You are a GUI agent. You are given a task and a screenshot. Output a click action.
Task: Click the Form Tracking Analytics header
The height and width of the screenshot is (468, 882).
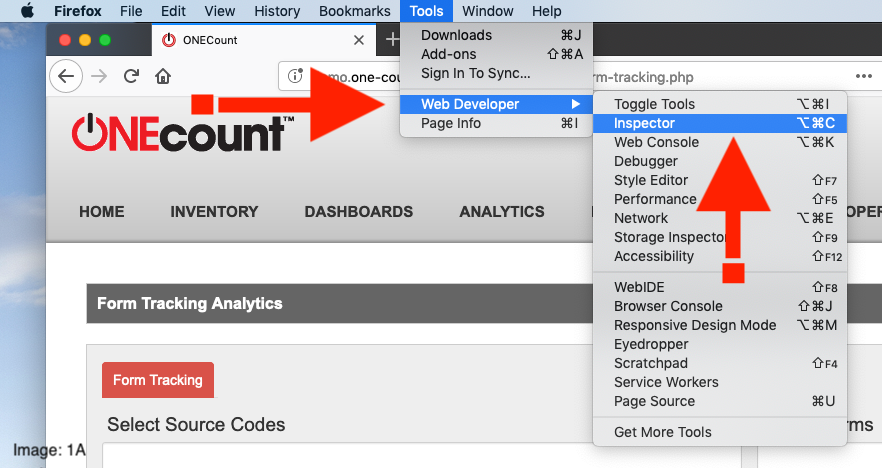click(190, 304)
